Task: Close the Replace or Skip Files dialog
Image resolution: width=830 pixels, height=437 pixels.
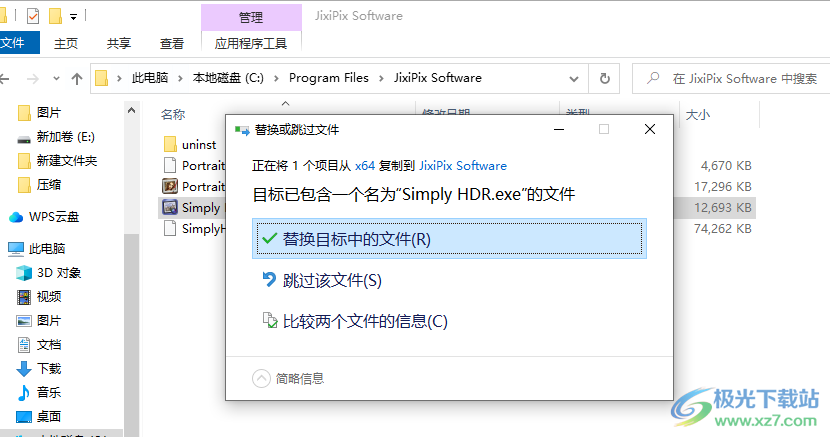Action: tap(650, 129)
